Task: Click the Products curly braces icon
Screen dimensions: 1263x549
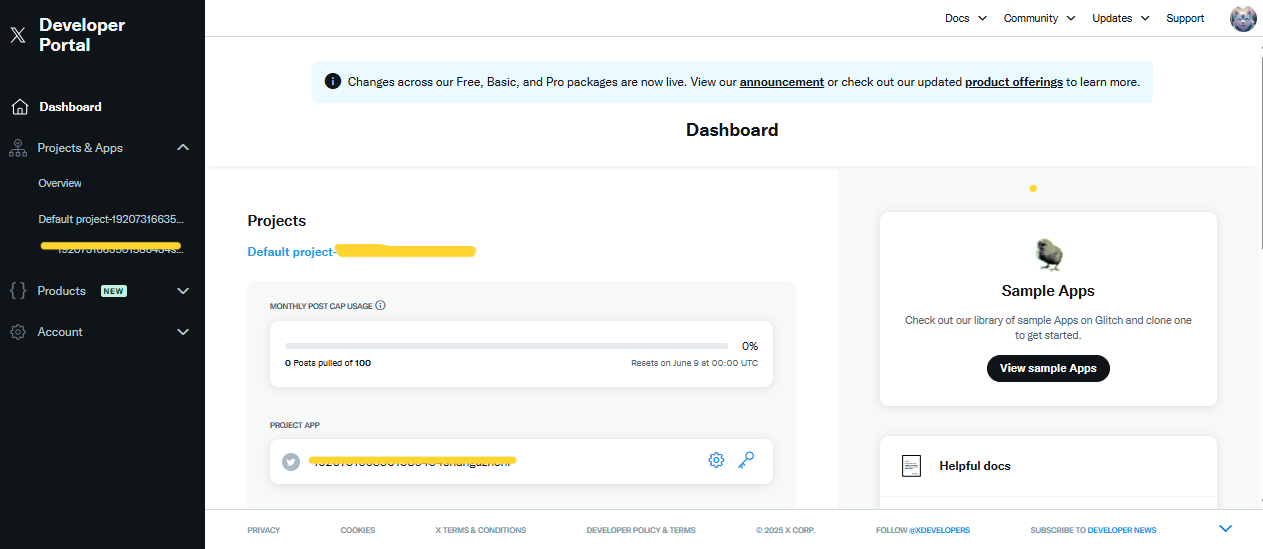Action: [18, 291]
